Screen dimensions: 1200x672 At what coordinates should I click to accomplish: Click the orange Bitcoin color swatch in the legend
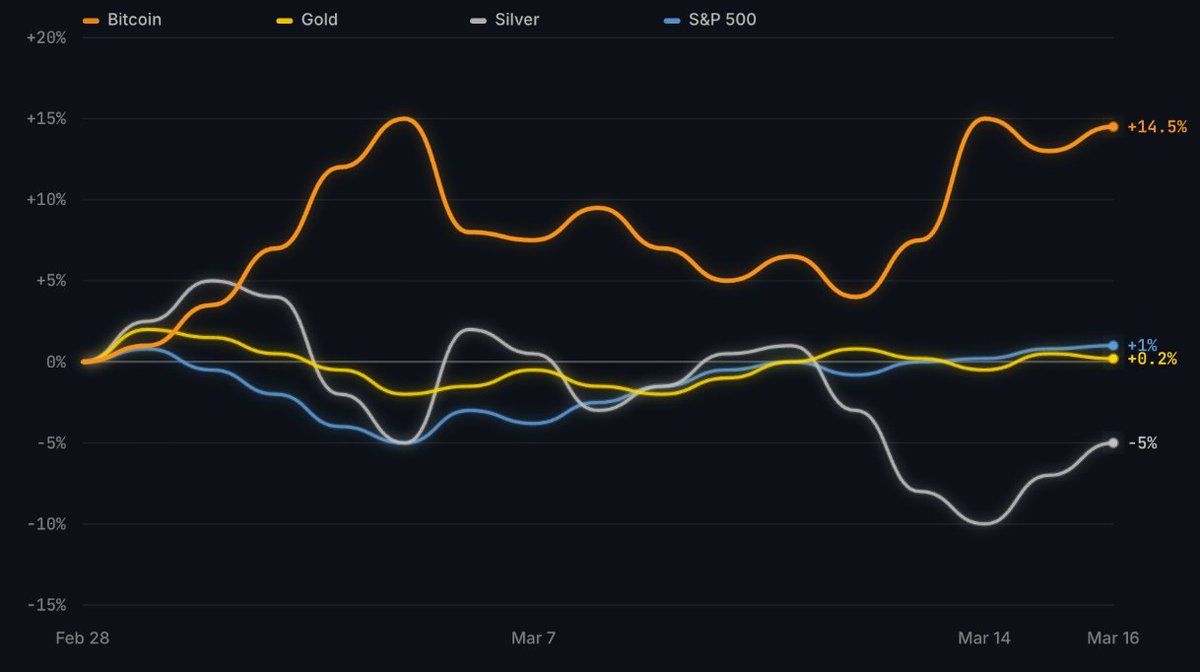(90, 19)
